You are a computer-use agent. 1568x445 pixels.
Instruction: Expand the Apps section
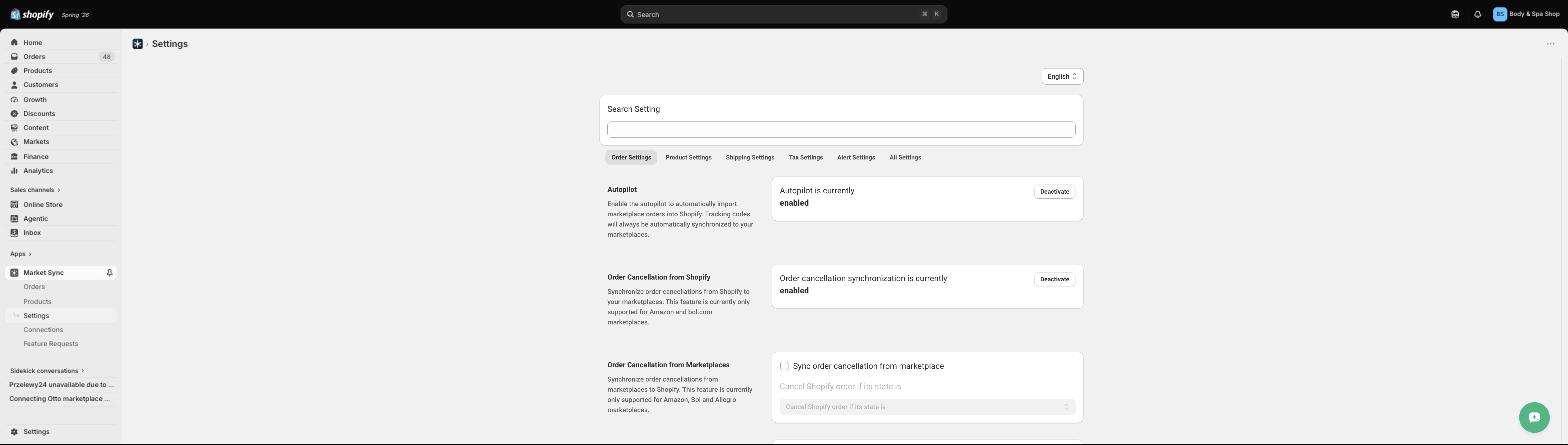click(20, 254)
